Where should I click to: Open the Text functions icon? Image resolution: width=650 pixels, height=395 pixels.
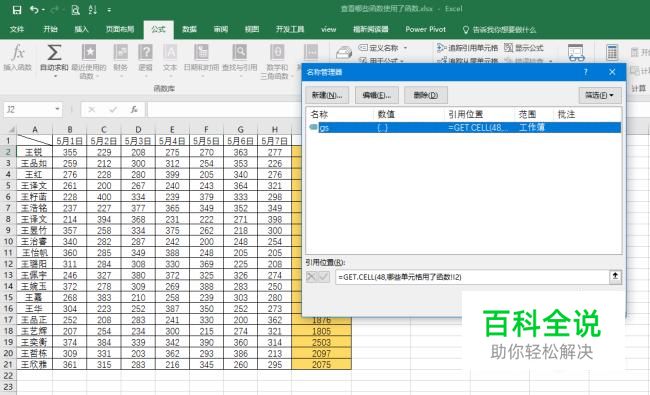tap(170, 53)
